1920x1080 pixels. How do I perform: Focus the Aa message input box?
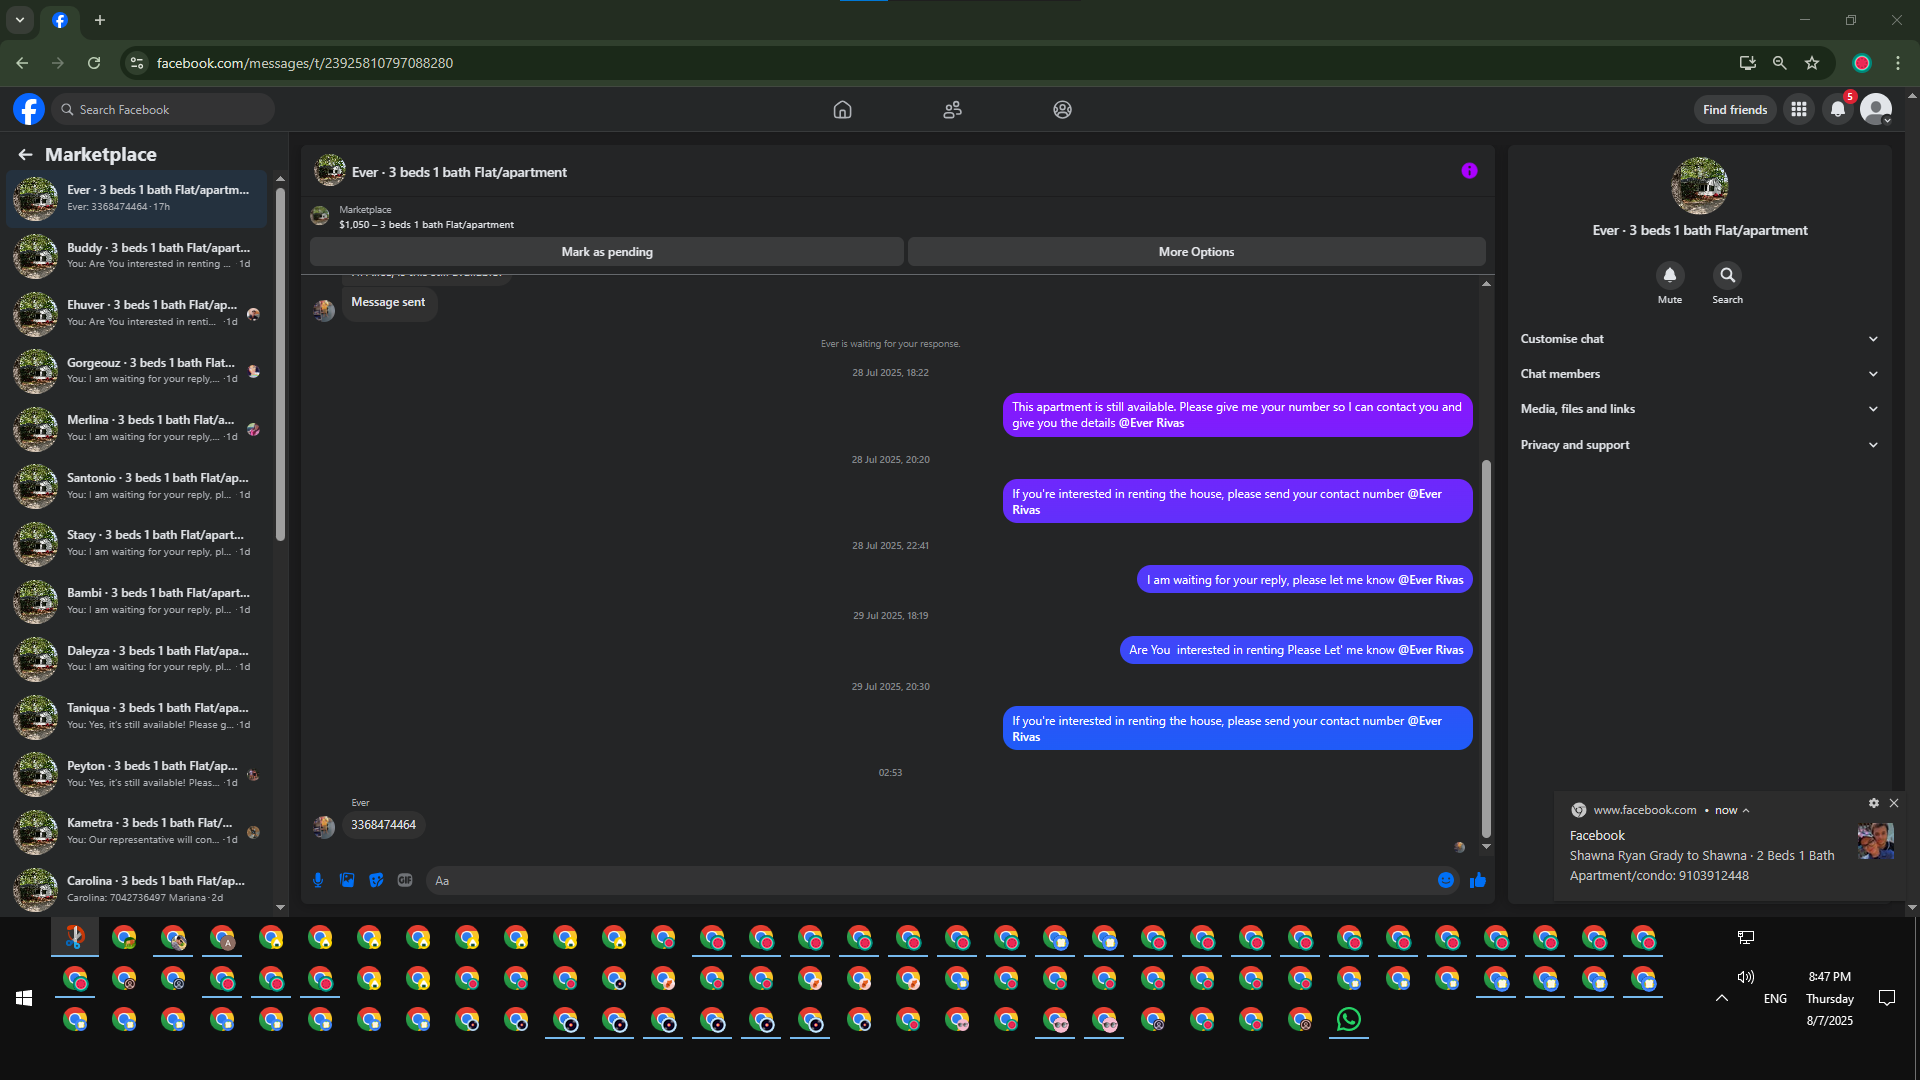pyautogui.click(x=930, y=880)
